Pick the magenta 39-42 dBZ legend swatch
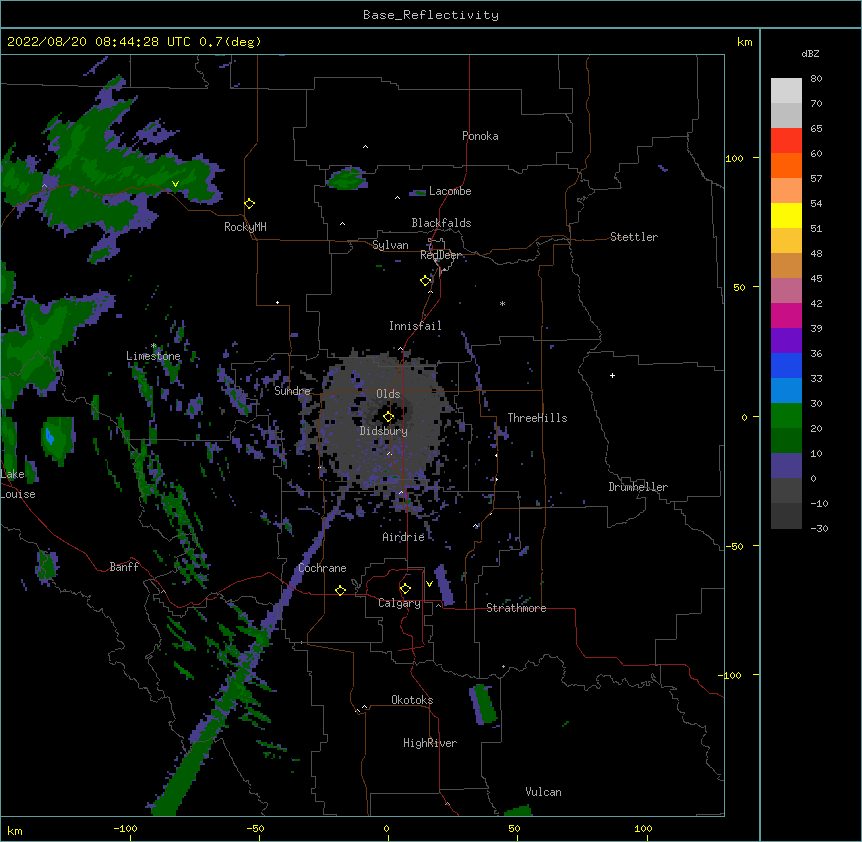The width and height of the screenshot is (862, 842). tap(786, 315)
